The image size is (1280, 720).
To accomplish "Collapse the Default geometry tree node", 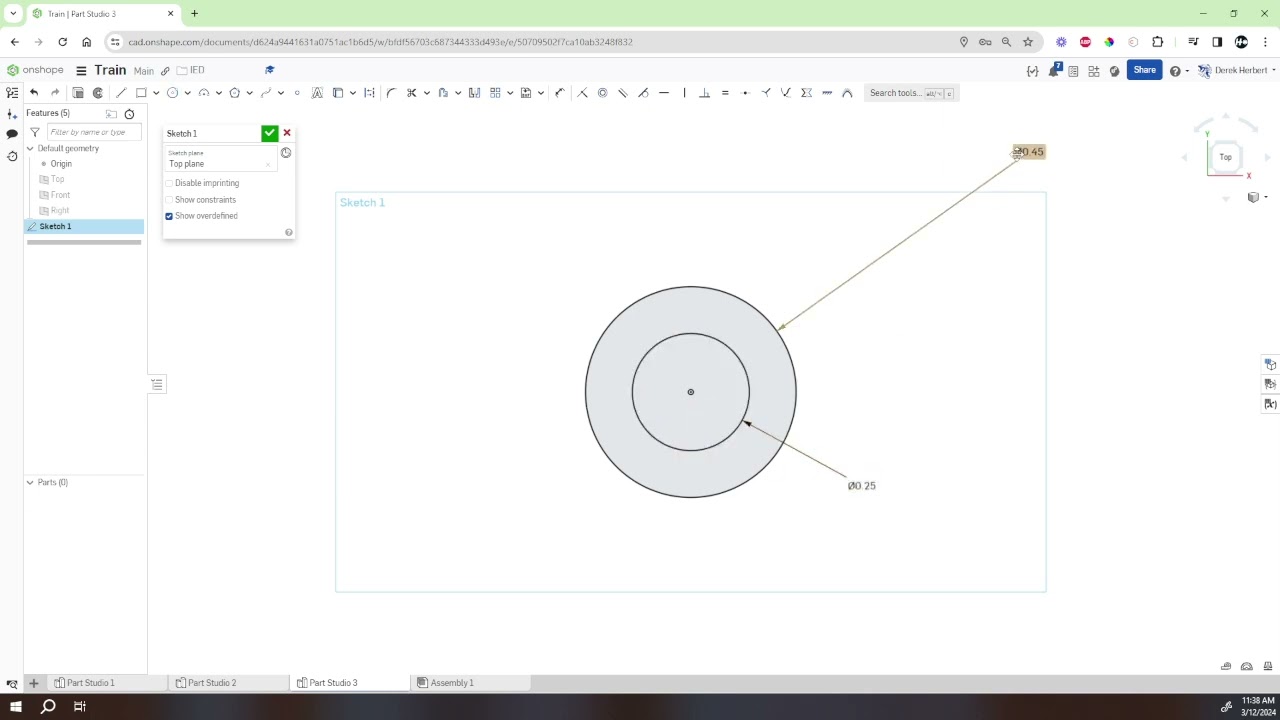I will 30,148.
